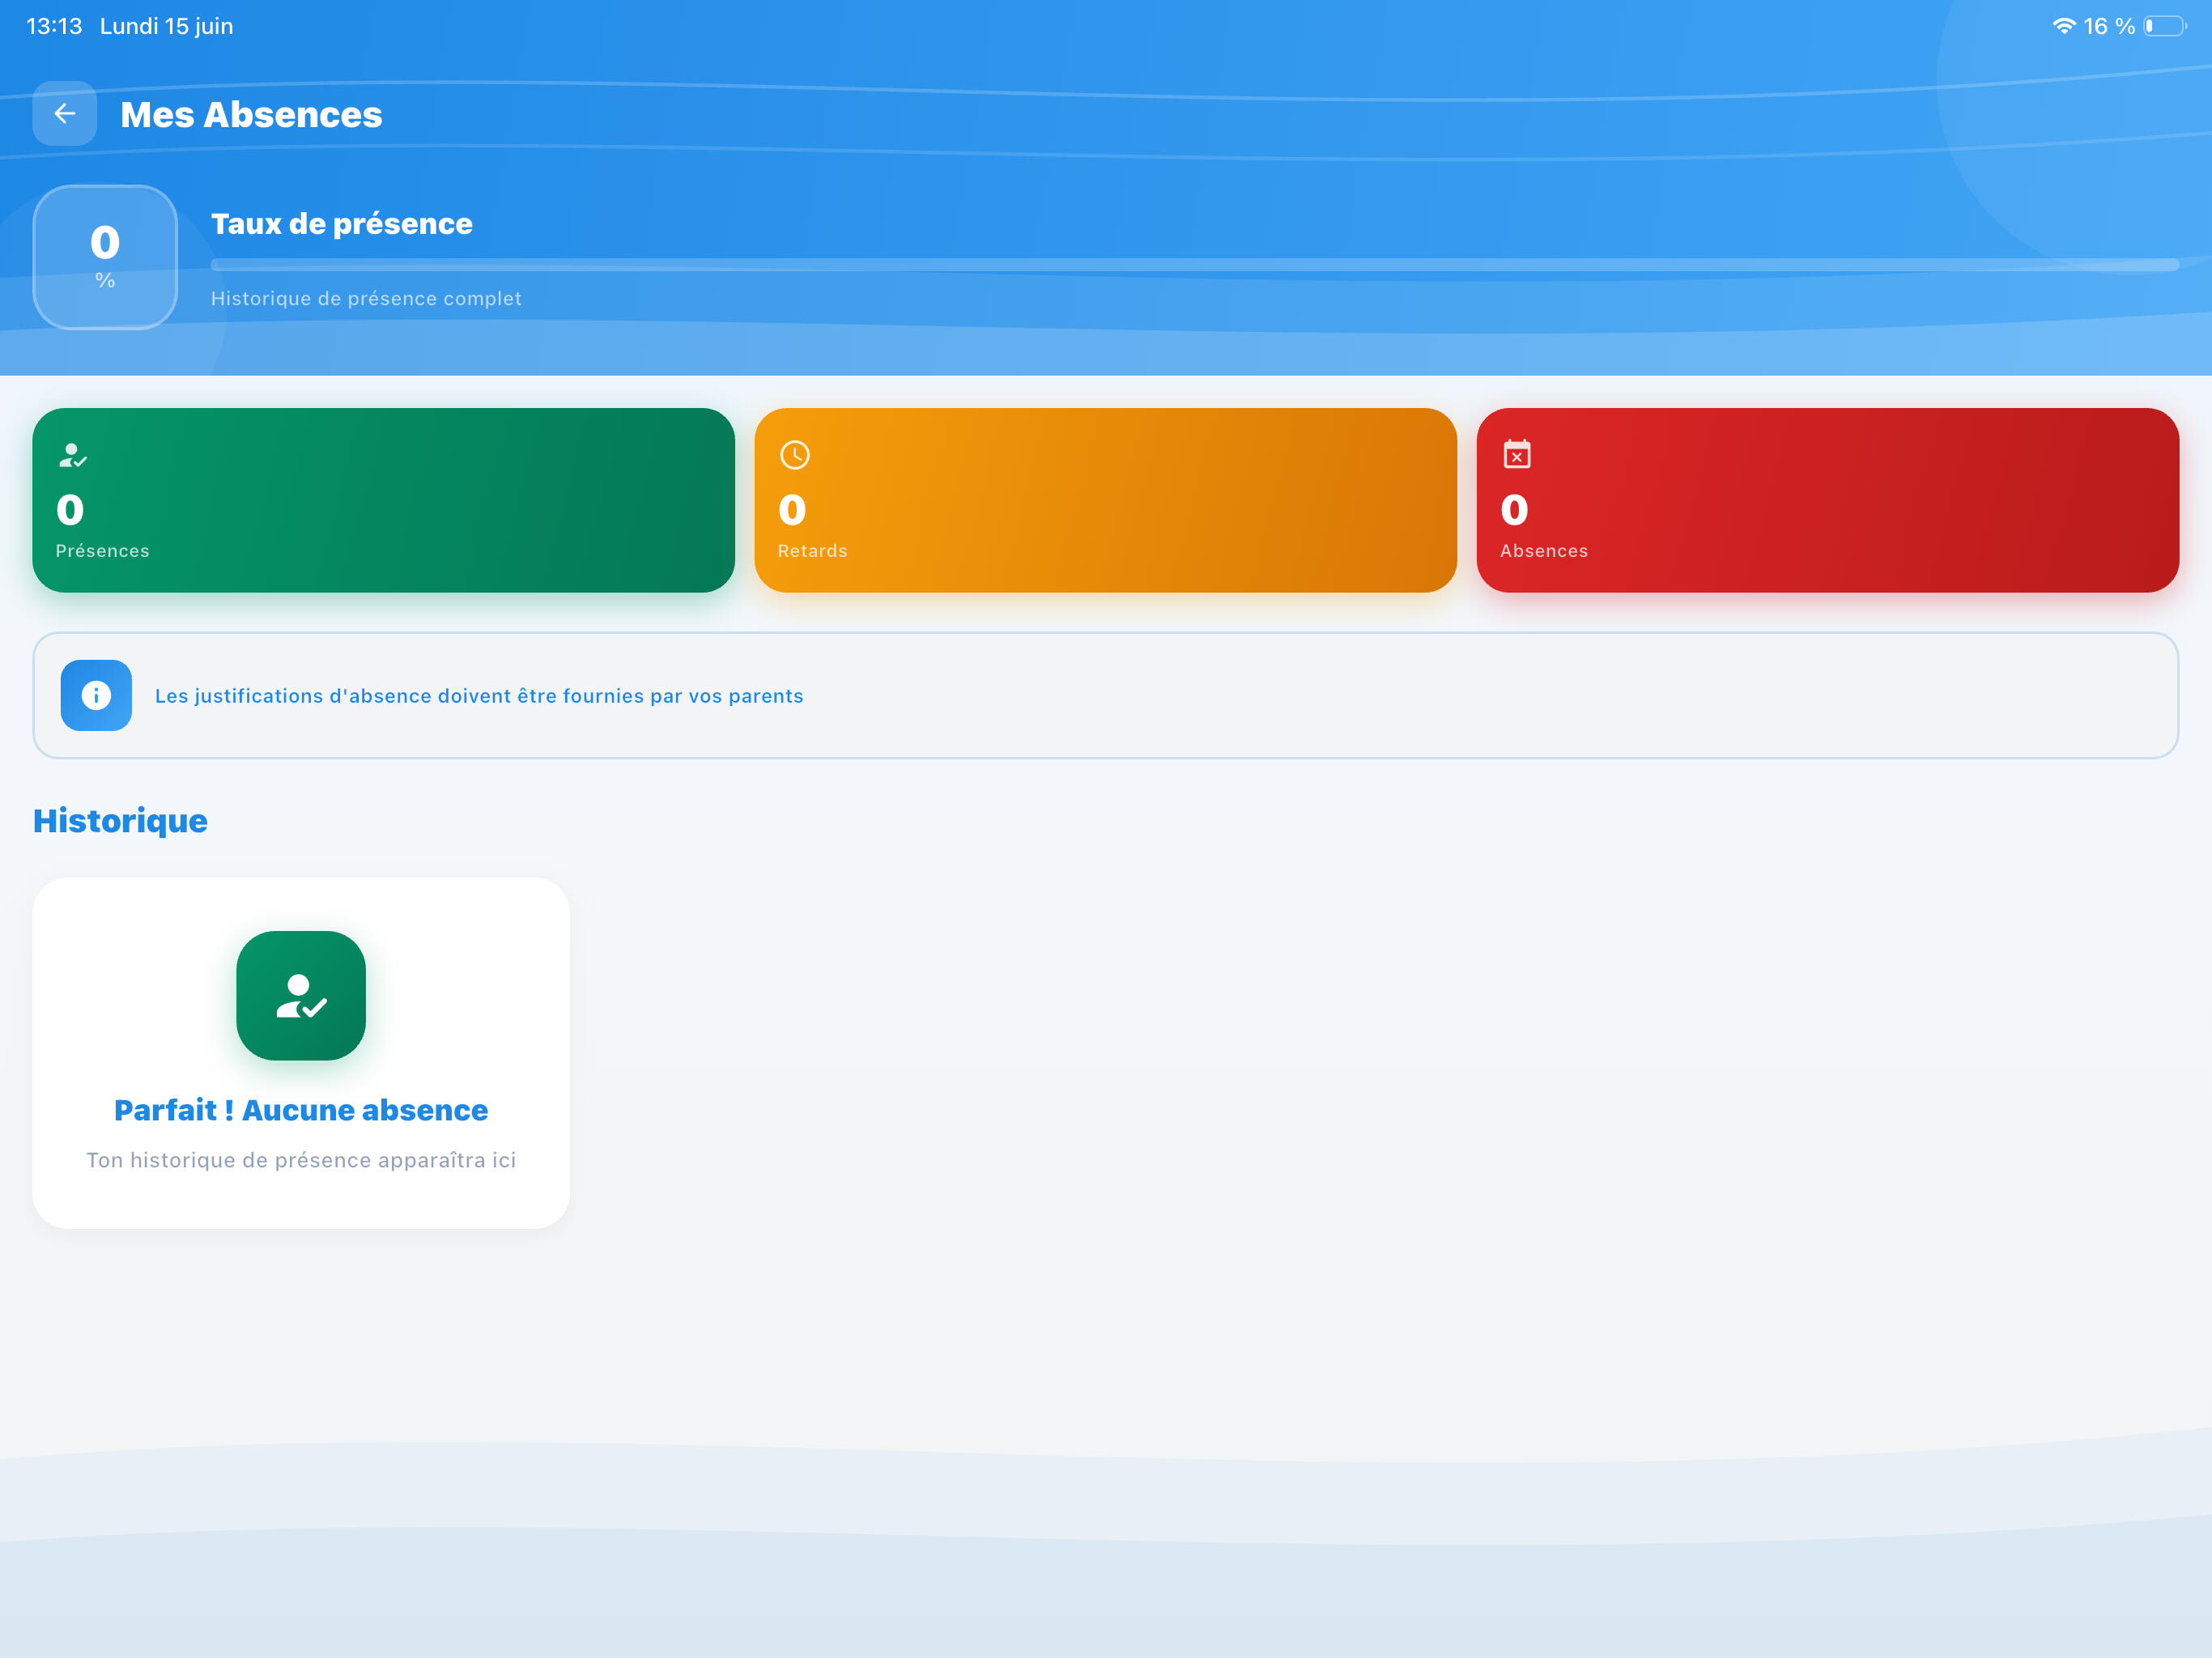Open the Présences green card
This screenshot has height=1658, width=2212.
tap(383, 500)
